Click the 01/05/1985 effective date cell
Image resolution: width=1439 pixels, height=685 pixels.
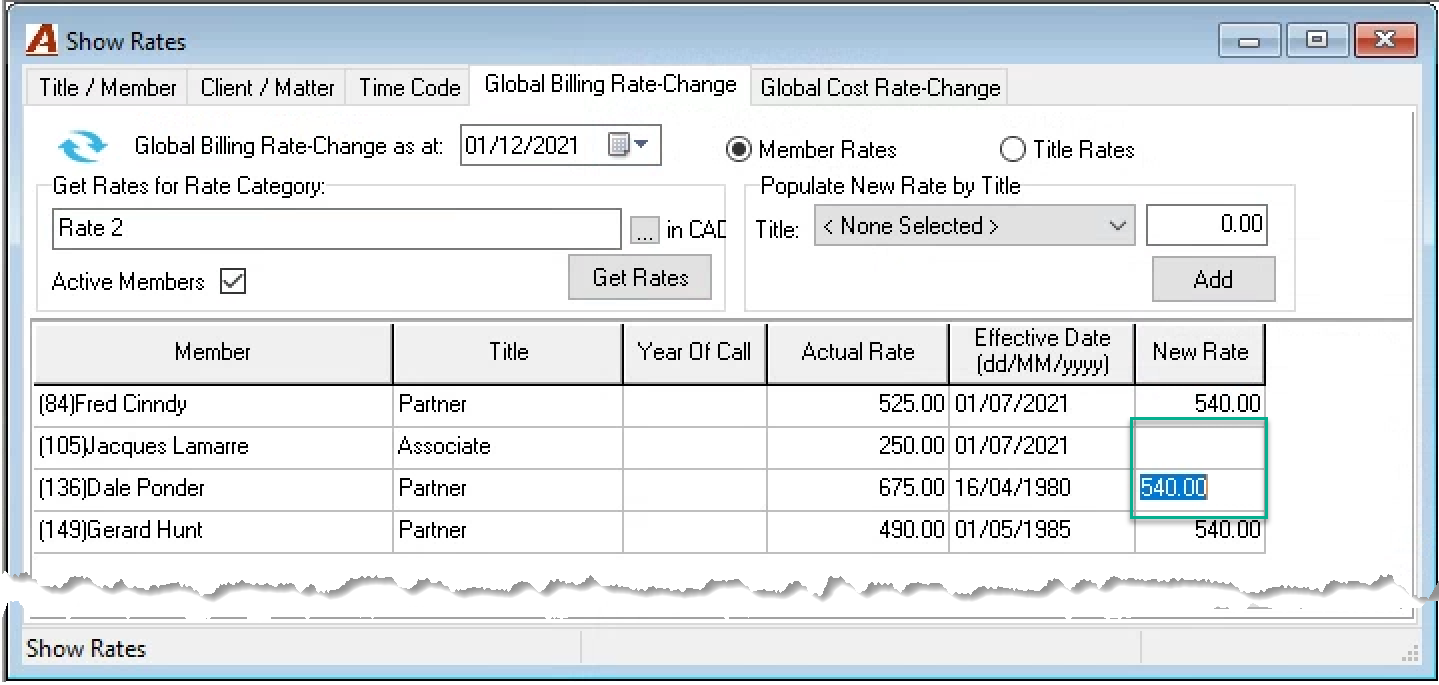click(x=1042, y=531)
